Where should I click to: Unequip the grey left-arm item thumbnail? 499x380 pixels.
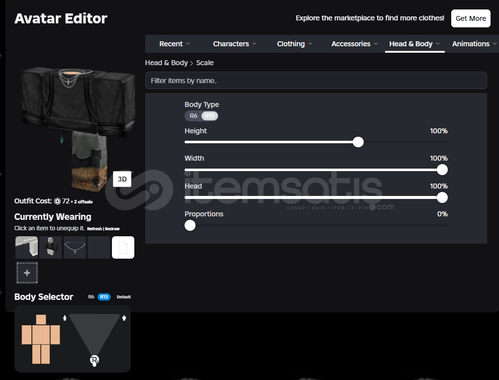(27, 247)
